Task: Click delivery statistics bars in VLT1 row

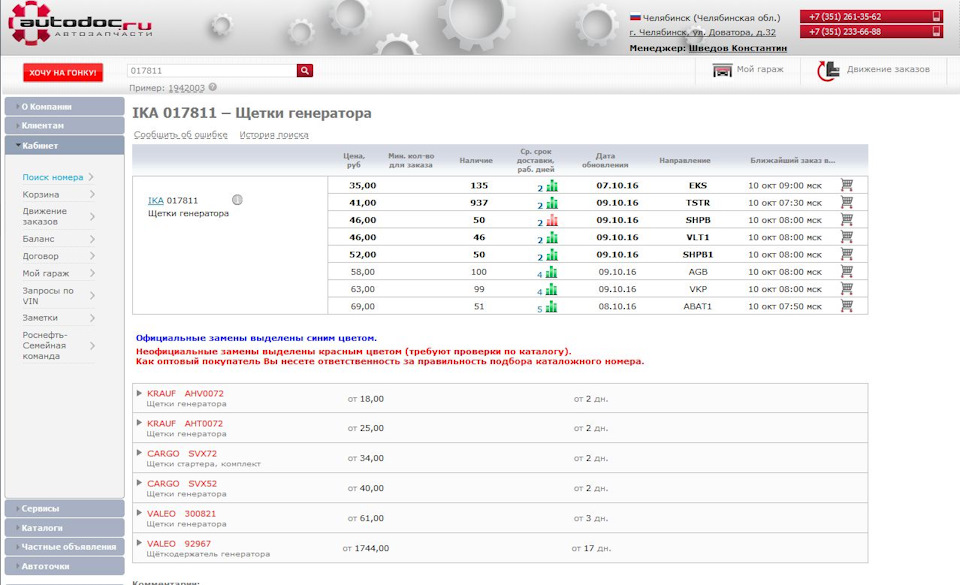Action: click(552, 237)
